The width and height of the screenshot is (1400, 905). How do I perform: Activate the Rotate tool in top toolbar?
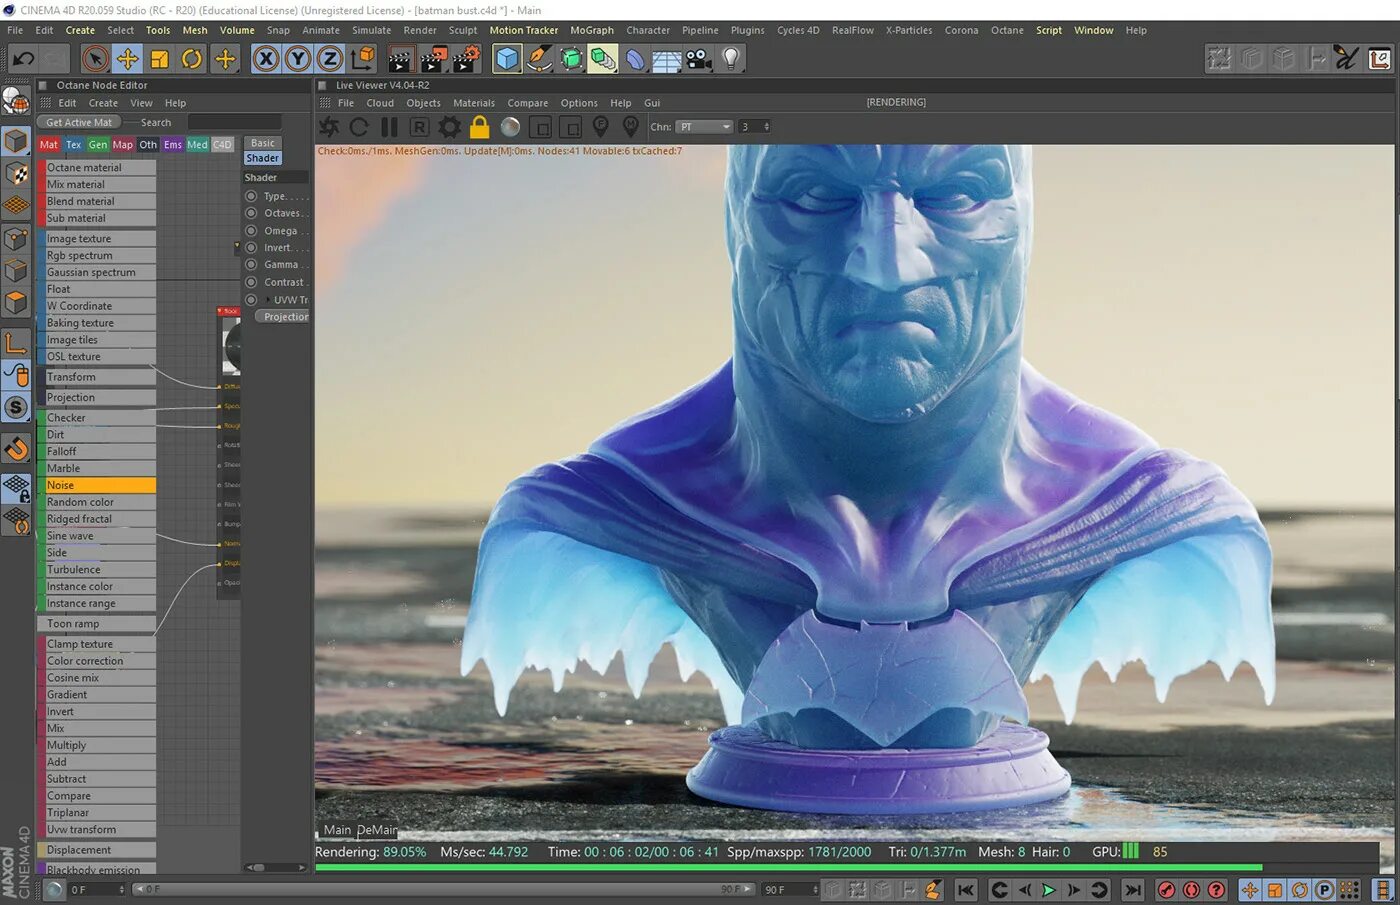[192, 59]
